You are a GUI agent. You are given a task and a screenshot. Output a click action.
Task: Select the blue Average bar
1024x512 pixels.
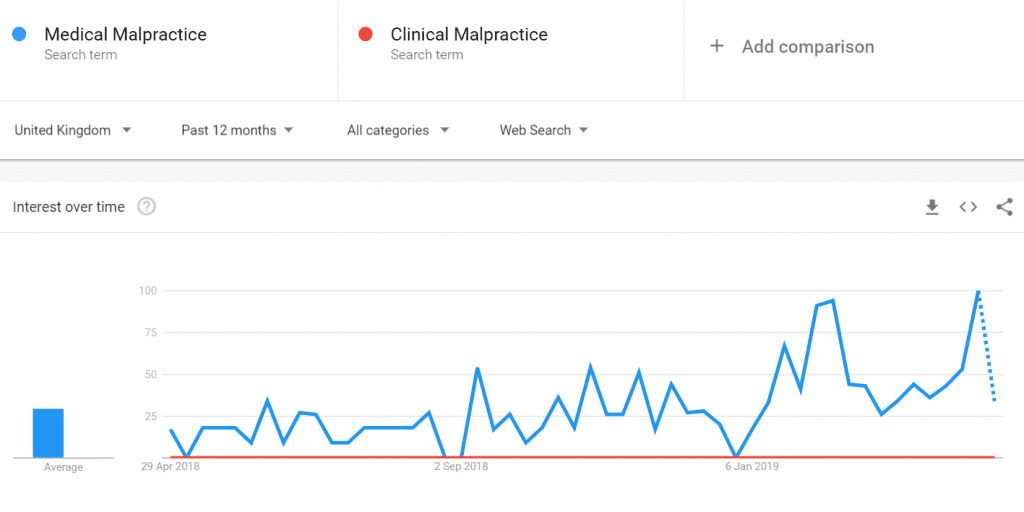pyautogui.click(x=48, y=433)
